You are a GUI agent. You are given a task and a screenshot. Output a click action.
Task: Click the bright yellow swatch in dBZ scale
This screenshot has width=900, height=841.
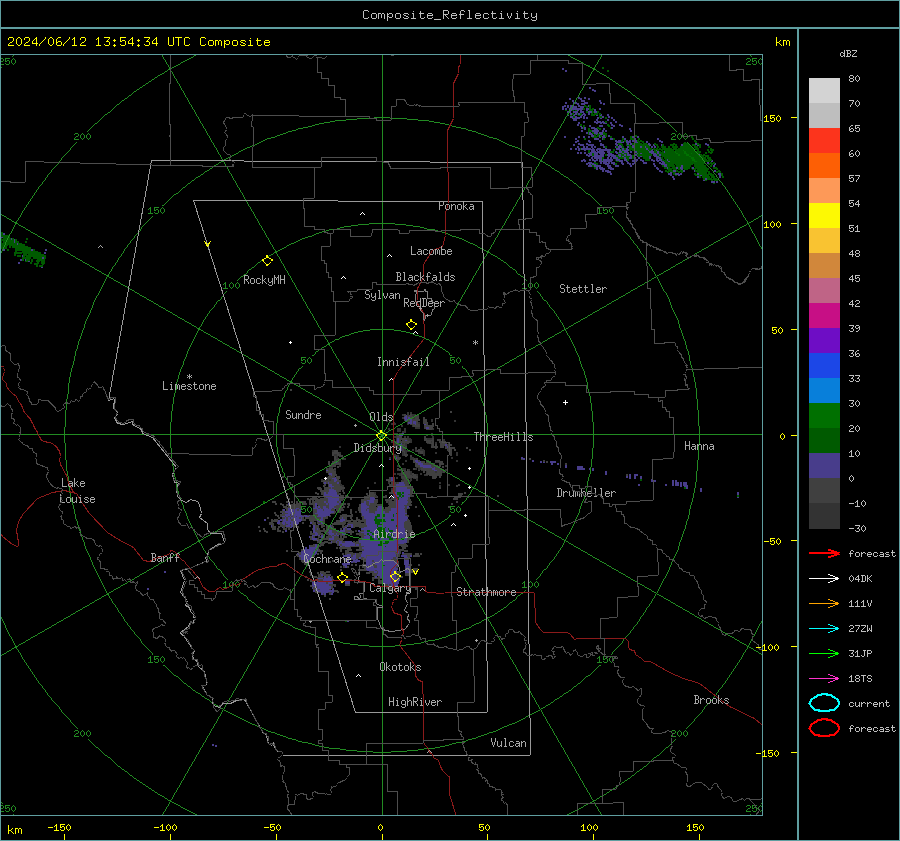click(824, 215)
